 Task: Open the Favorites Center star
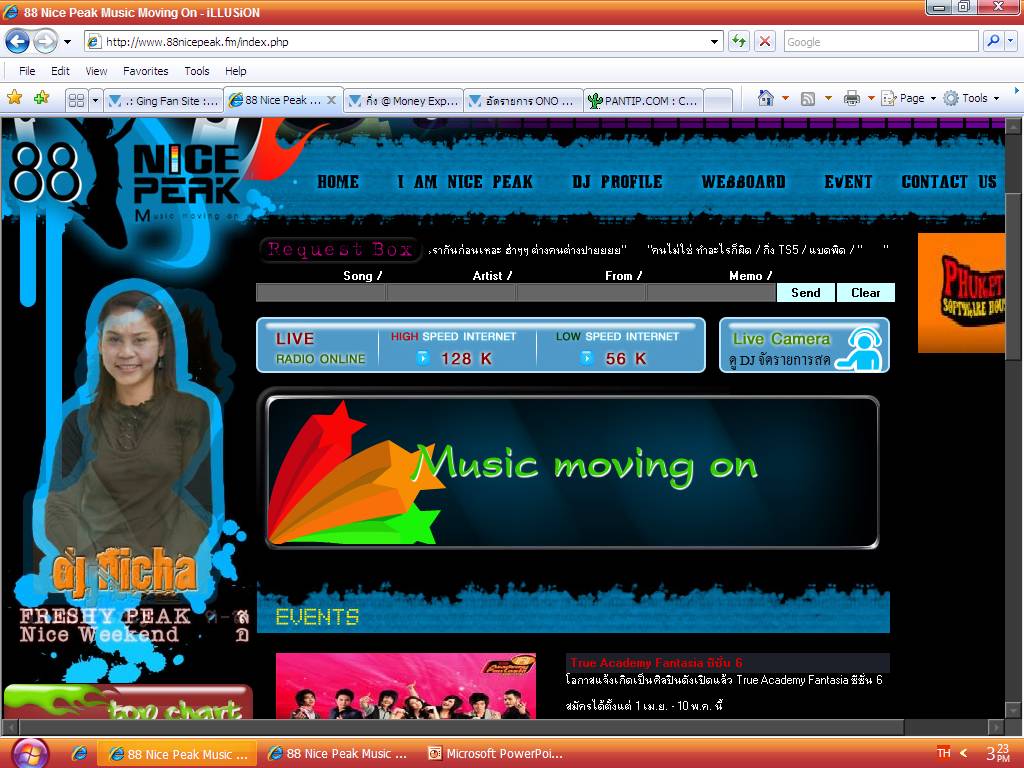[14, 98]
